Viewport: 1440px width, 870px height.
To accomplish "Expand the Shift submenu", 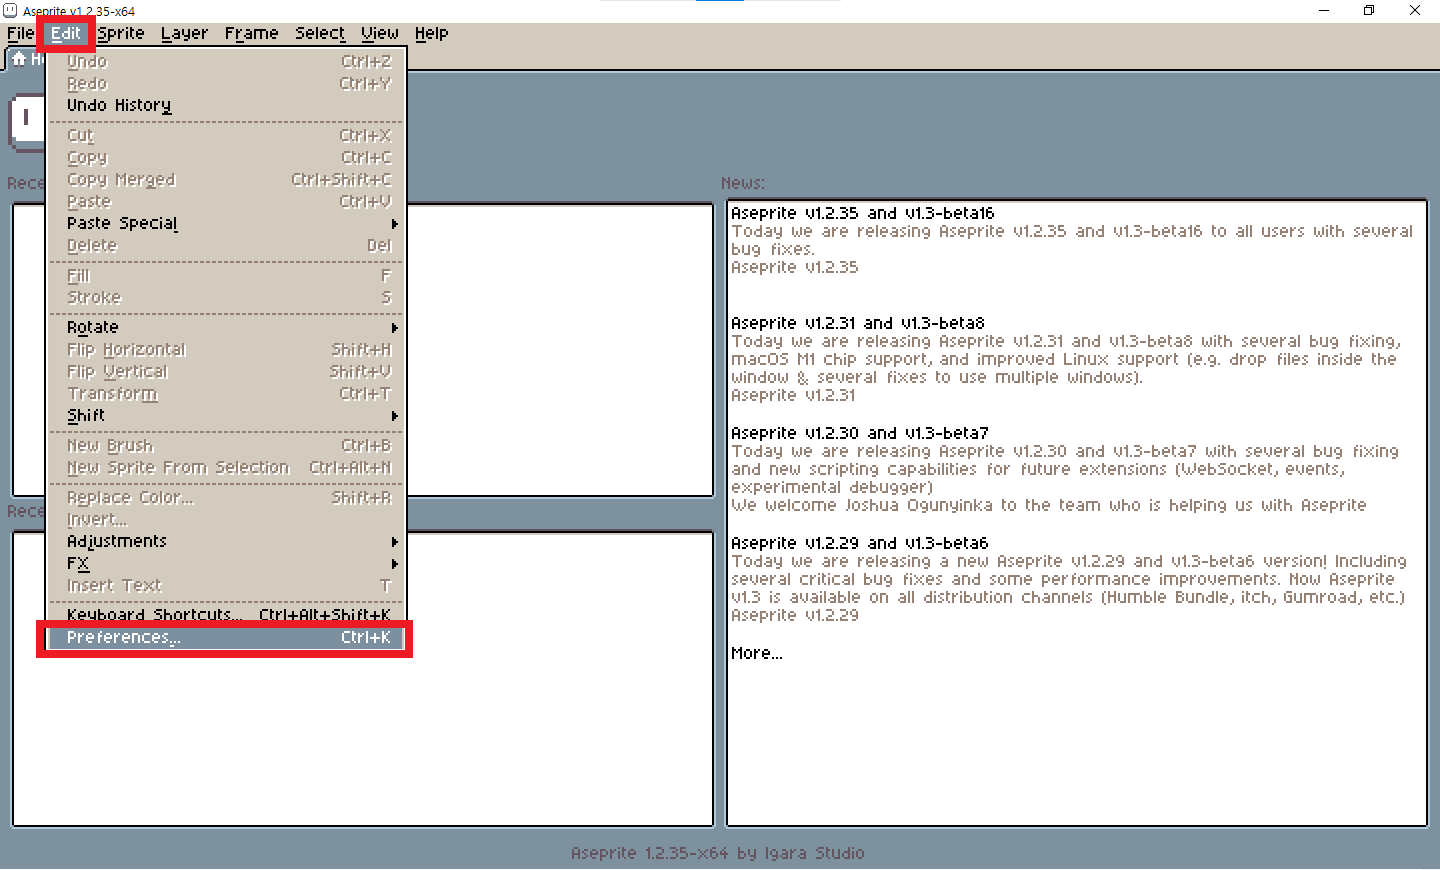I will (x=227, y=415).
